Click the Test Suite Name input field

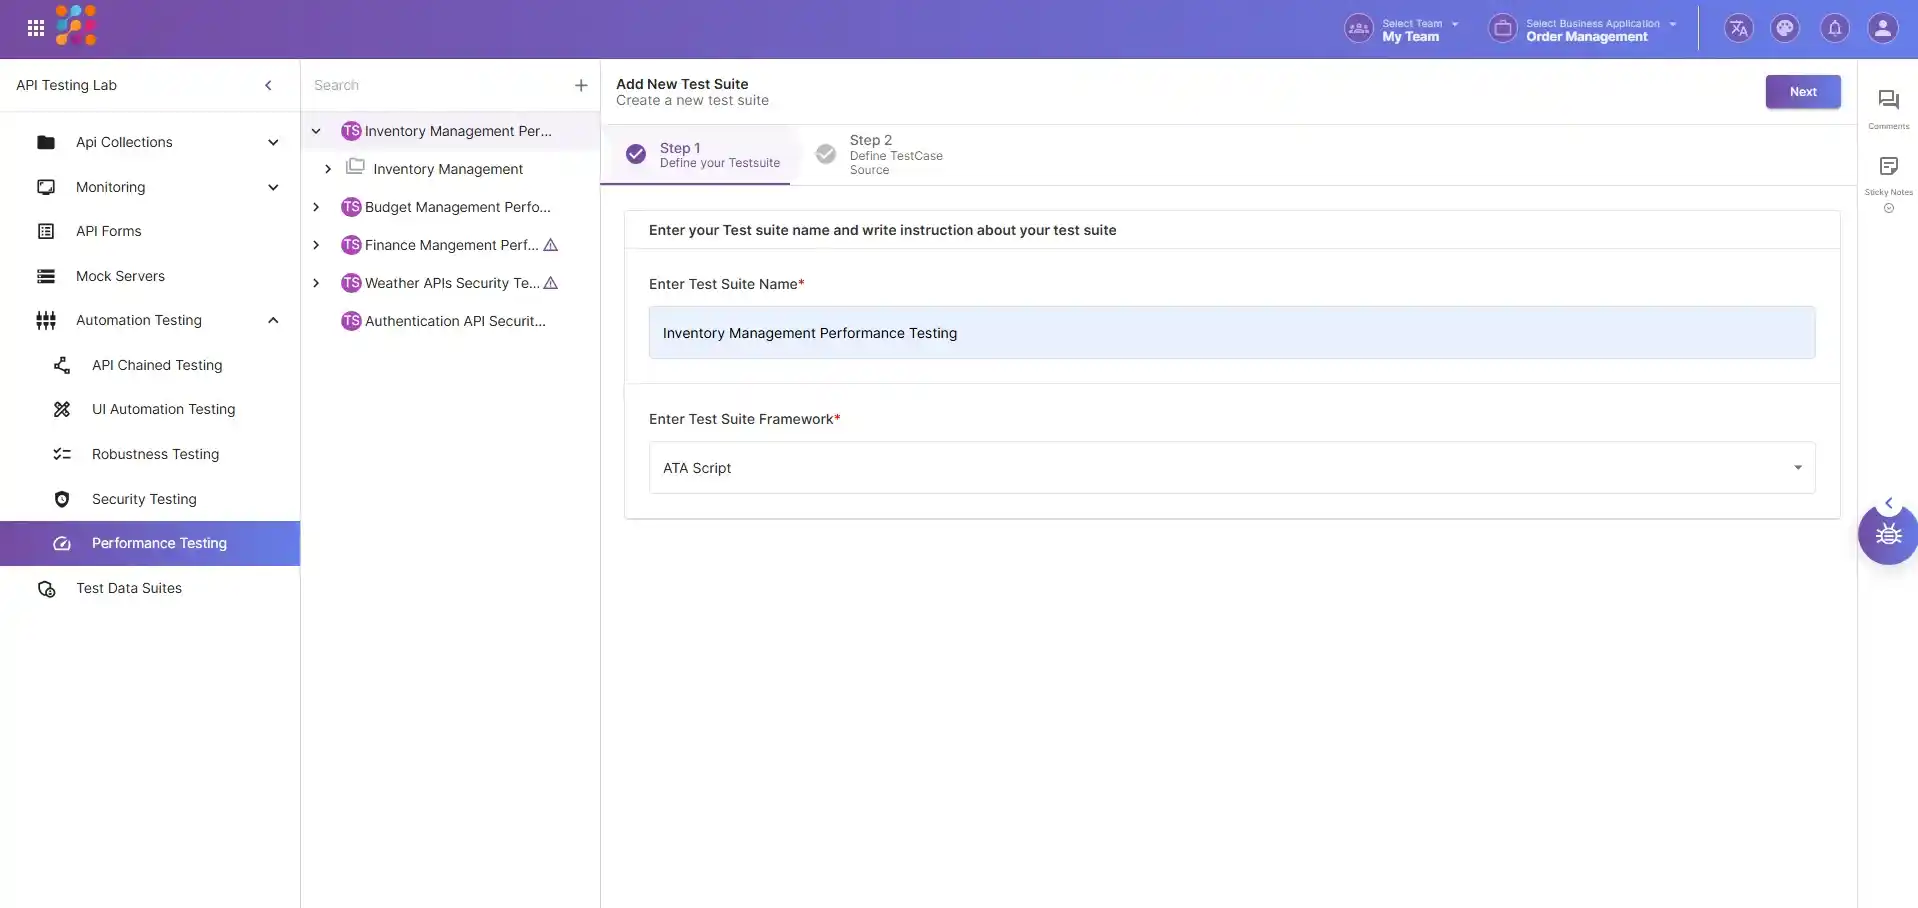pyautogui.click(x=1231, y=333)
